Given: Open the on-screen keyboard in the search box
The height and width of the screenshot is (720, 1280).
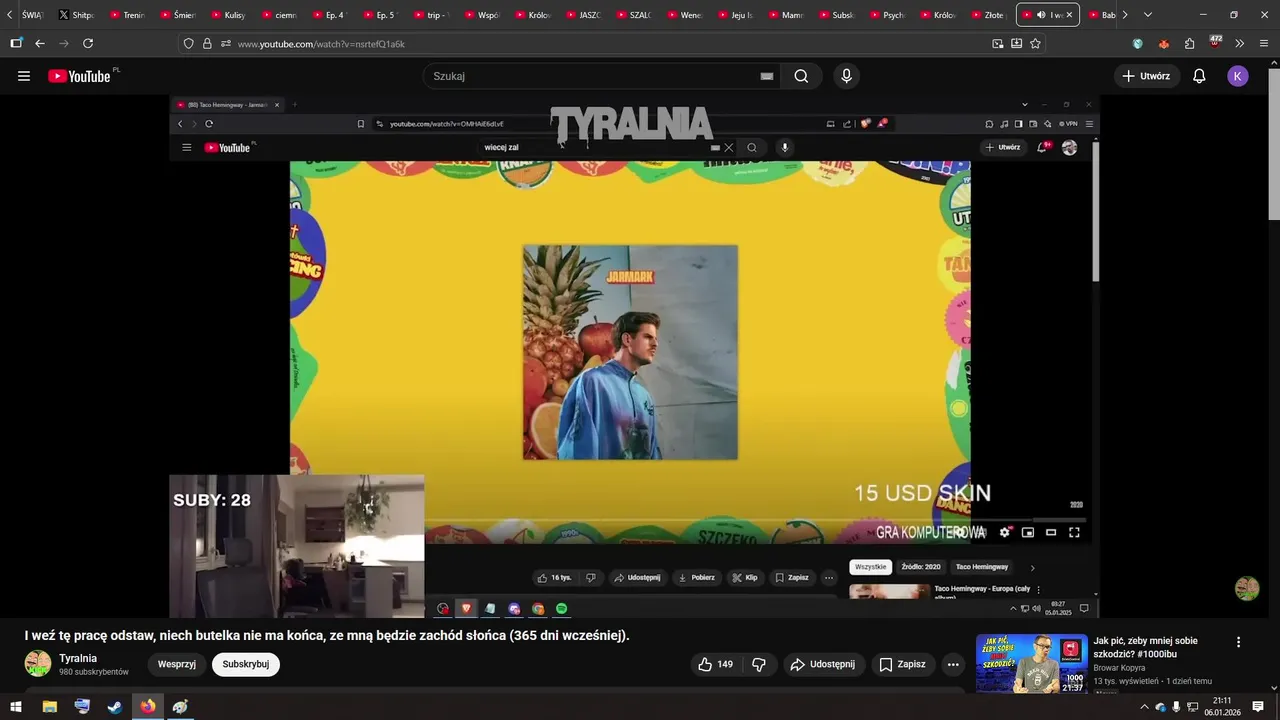Looking at the screenshot, I should [767, 76].
